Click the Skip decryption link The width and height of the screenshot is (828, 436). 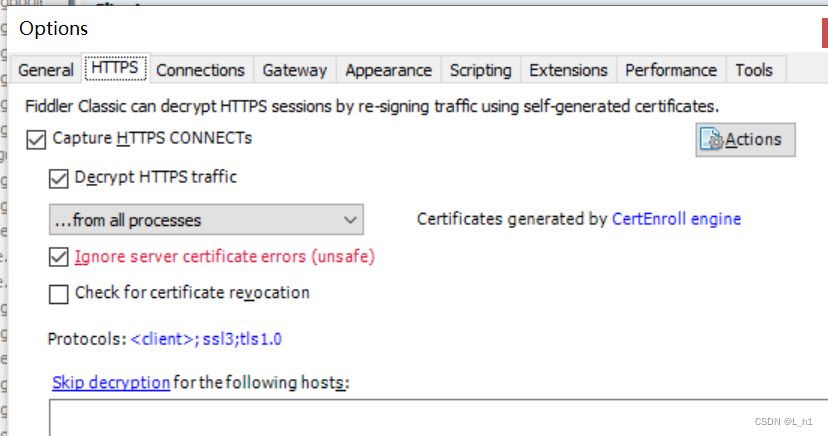pyautogui.click(x=111, y=382)
